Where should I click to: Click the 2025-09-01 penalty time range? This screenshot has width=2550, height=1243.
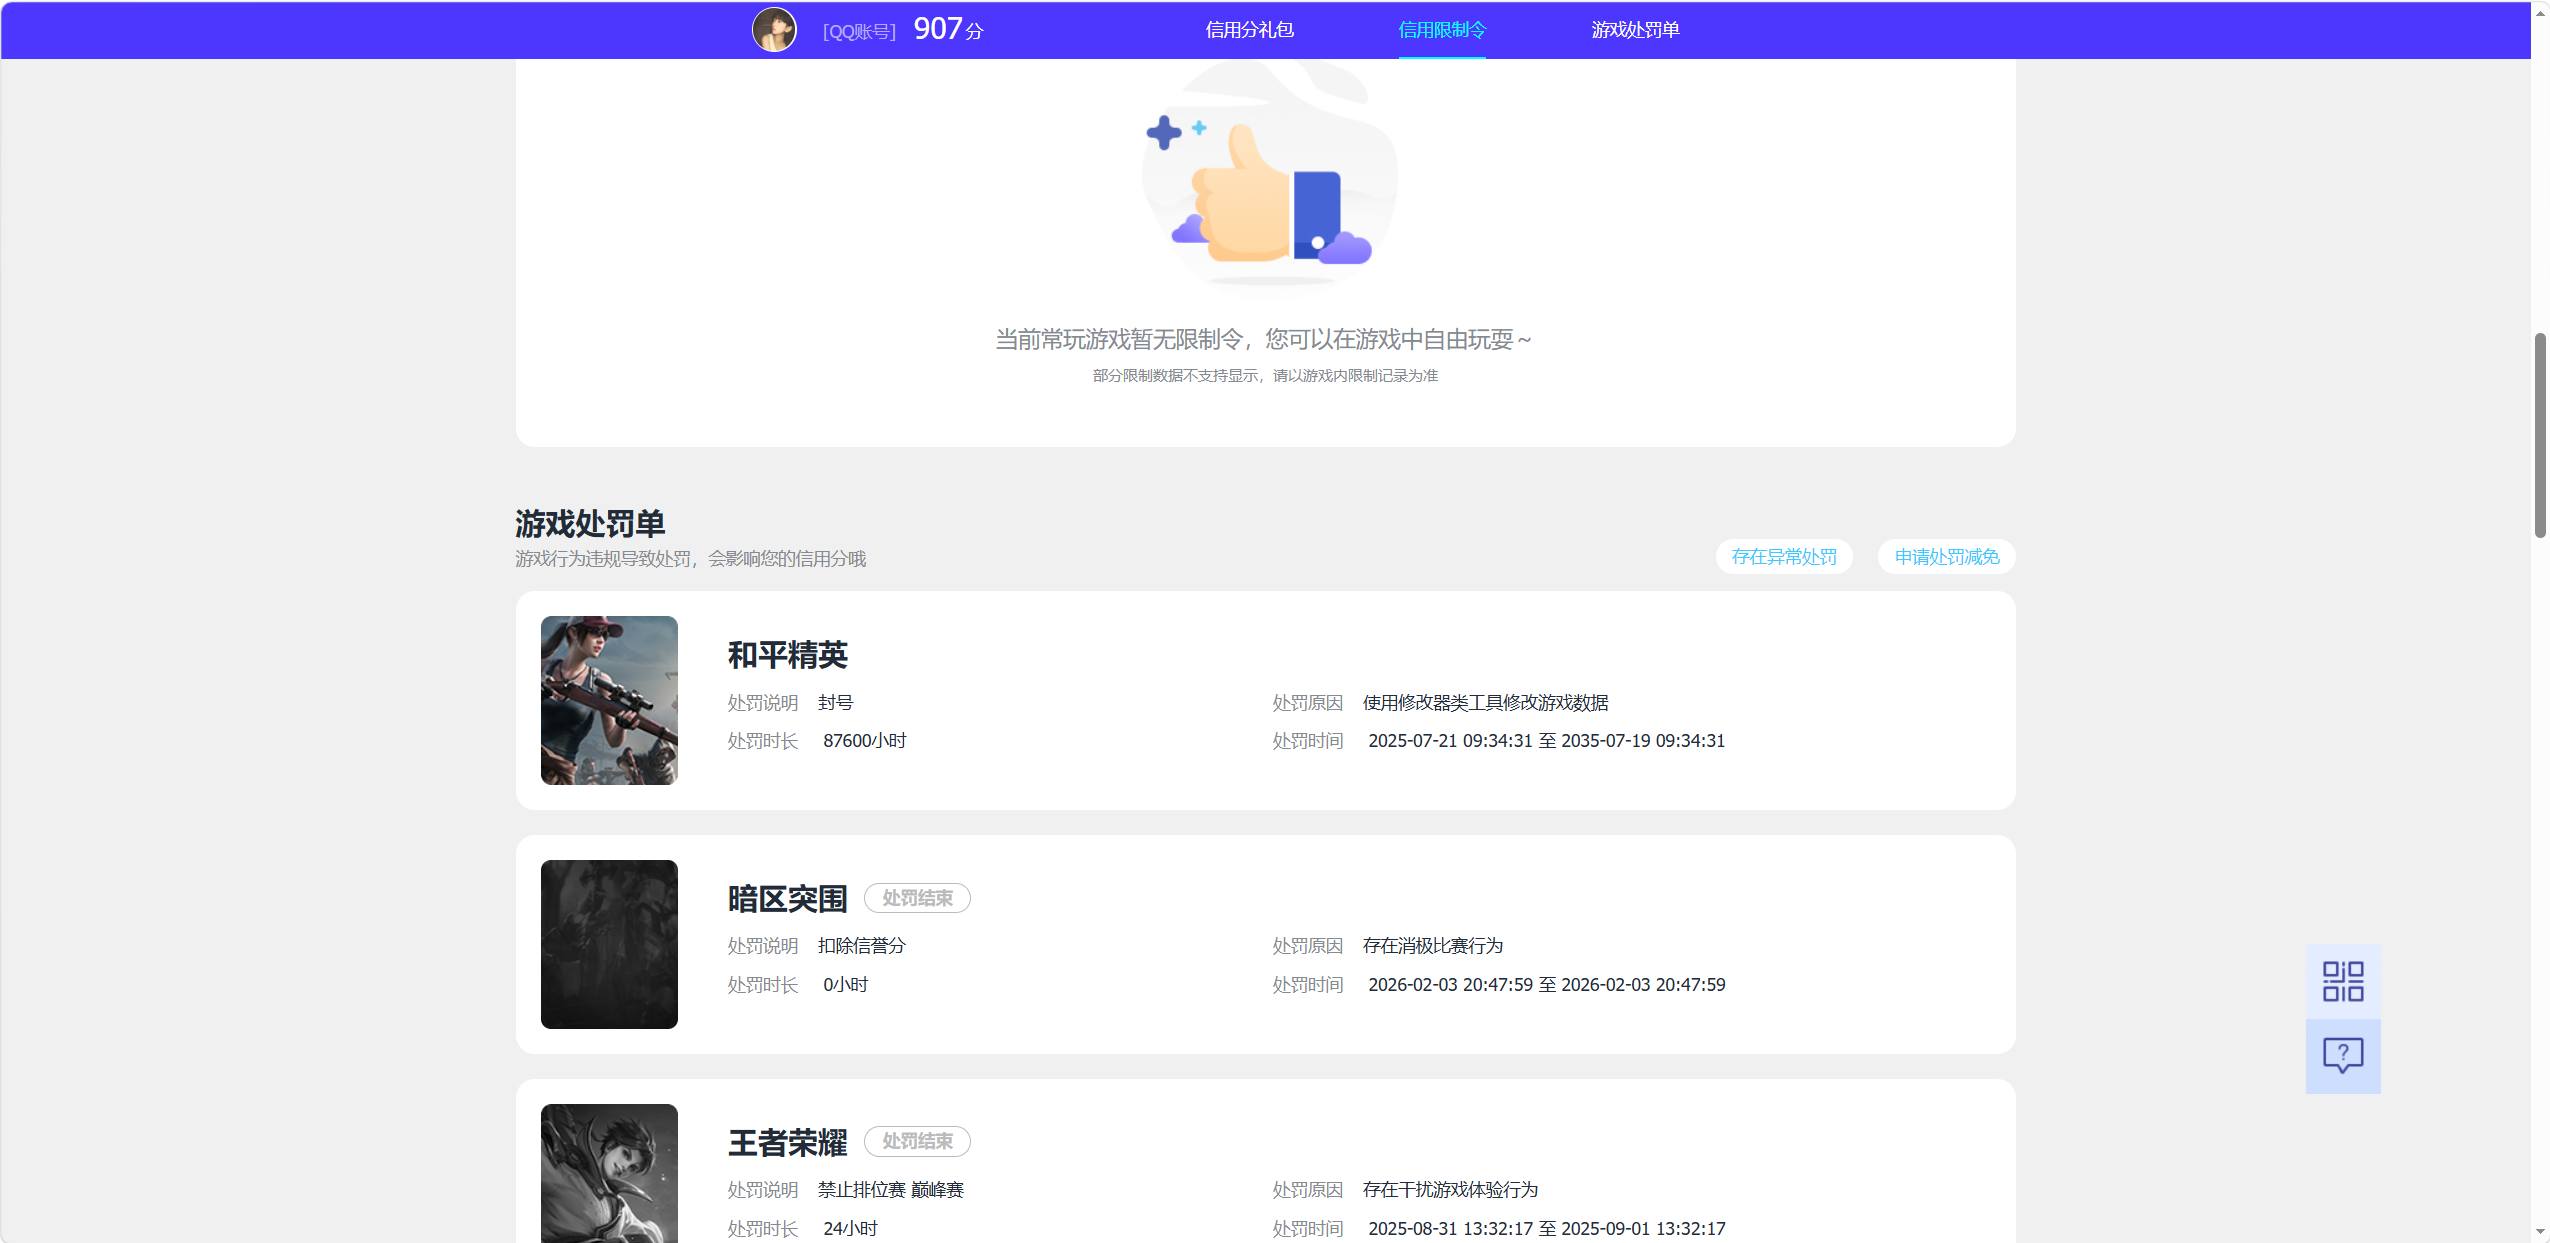(1546, 1229)
